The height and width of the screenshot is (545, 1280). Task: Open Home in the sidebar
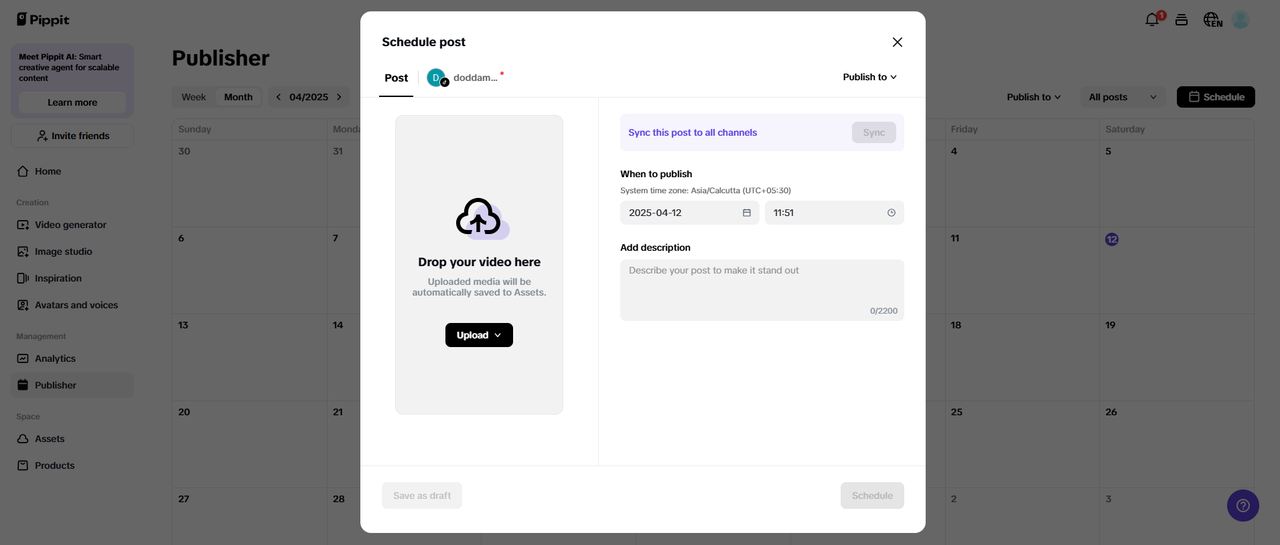pyautogui.click(x=72, y=171)
